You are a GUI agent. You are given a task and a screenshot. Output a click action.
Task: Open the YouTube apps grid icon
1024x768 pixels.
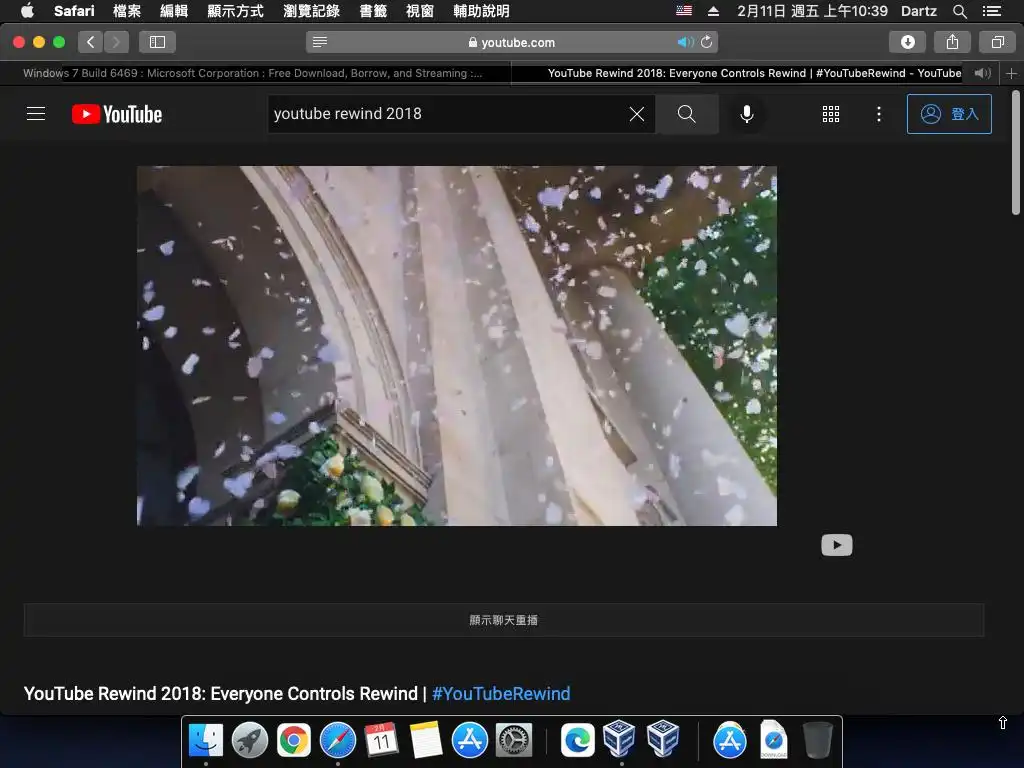(831, 114)
